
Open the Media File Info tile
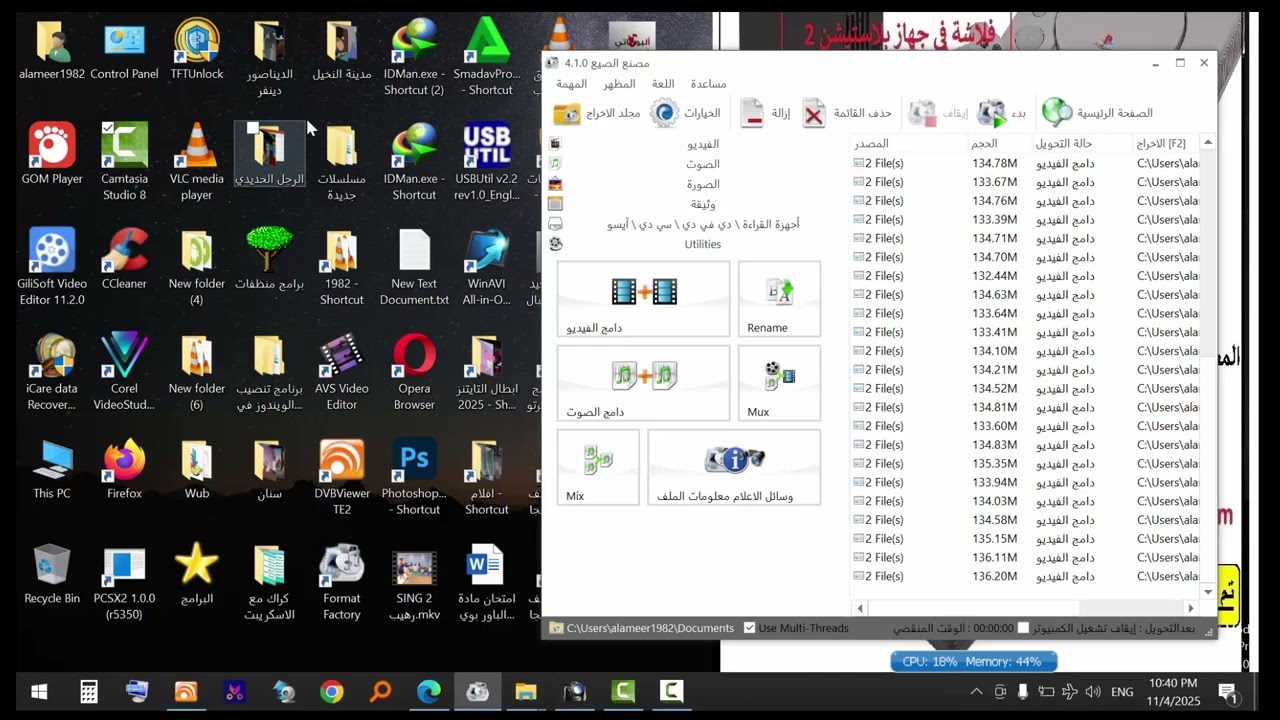[x=734, y=467]
